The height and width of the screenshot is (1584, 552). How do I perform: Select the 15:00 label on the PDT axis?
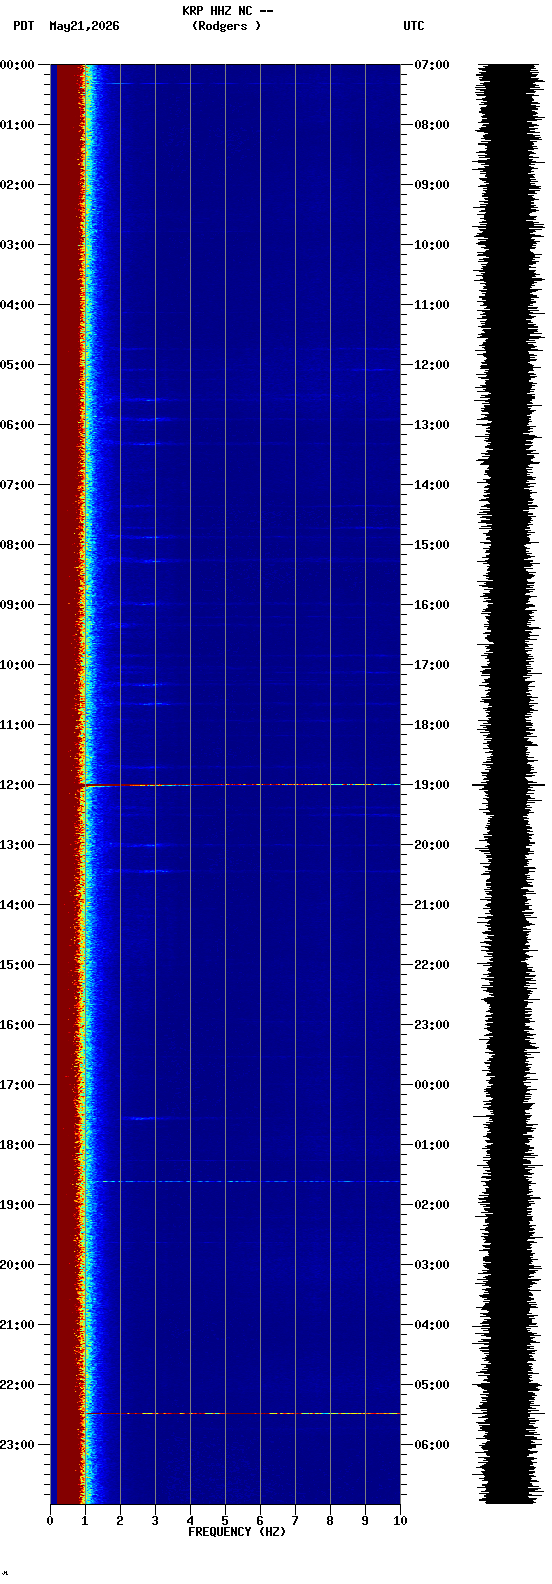tap(17, 965)
